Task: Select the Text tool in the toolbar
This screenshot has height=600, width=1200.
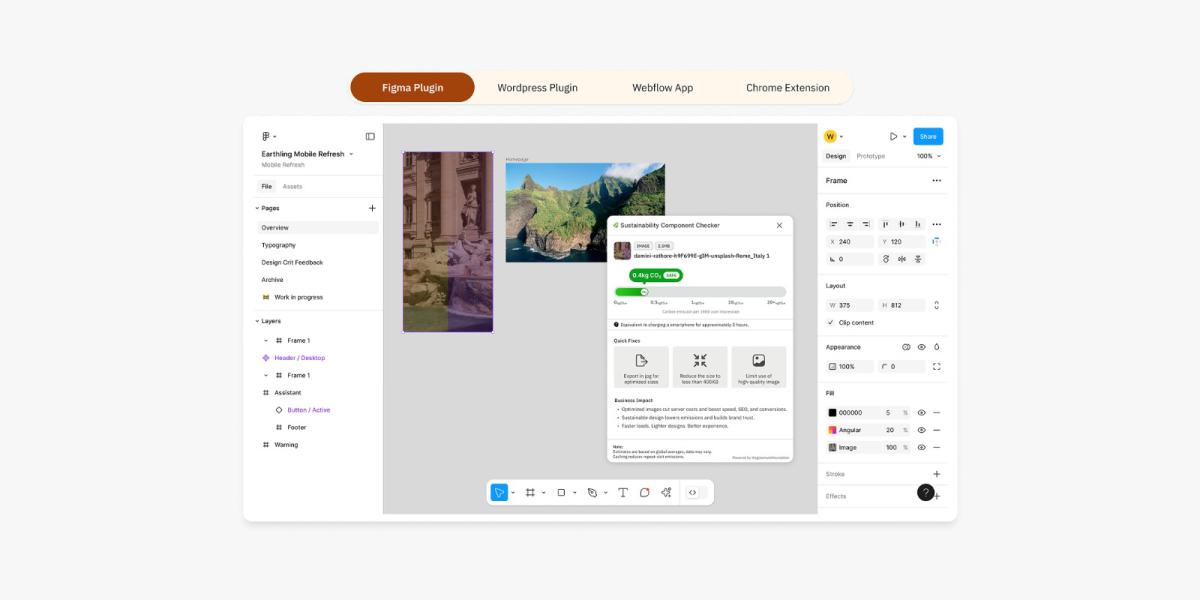Action: pyautogui.click(x=623, y=492)
